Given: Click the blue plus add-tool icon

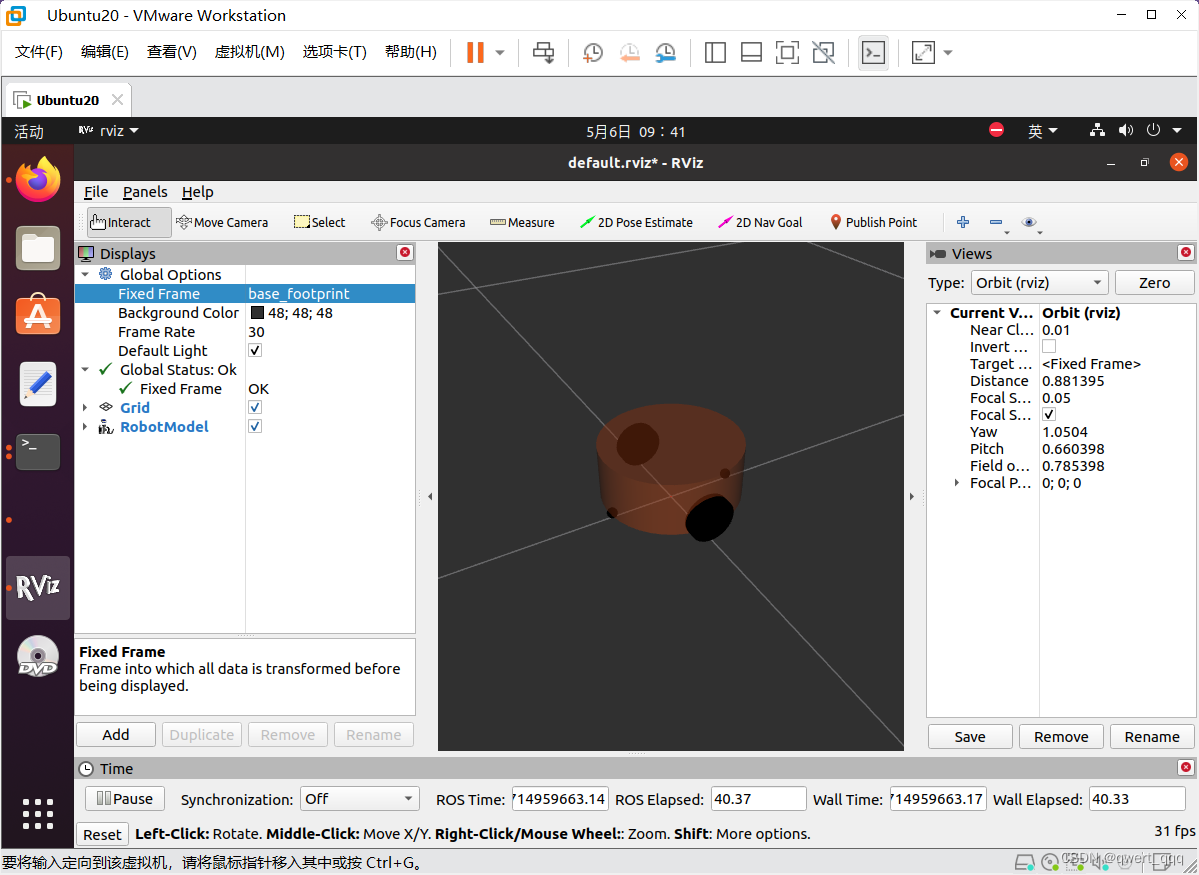Looking at the screenshot, I should pyautogui.click(x=963, y=222).
